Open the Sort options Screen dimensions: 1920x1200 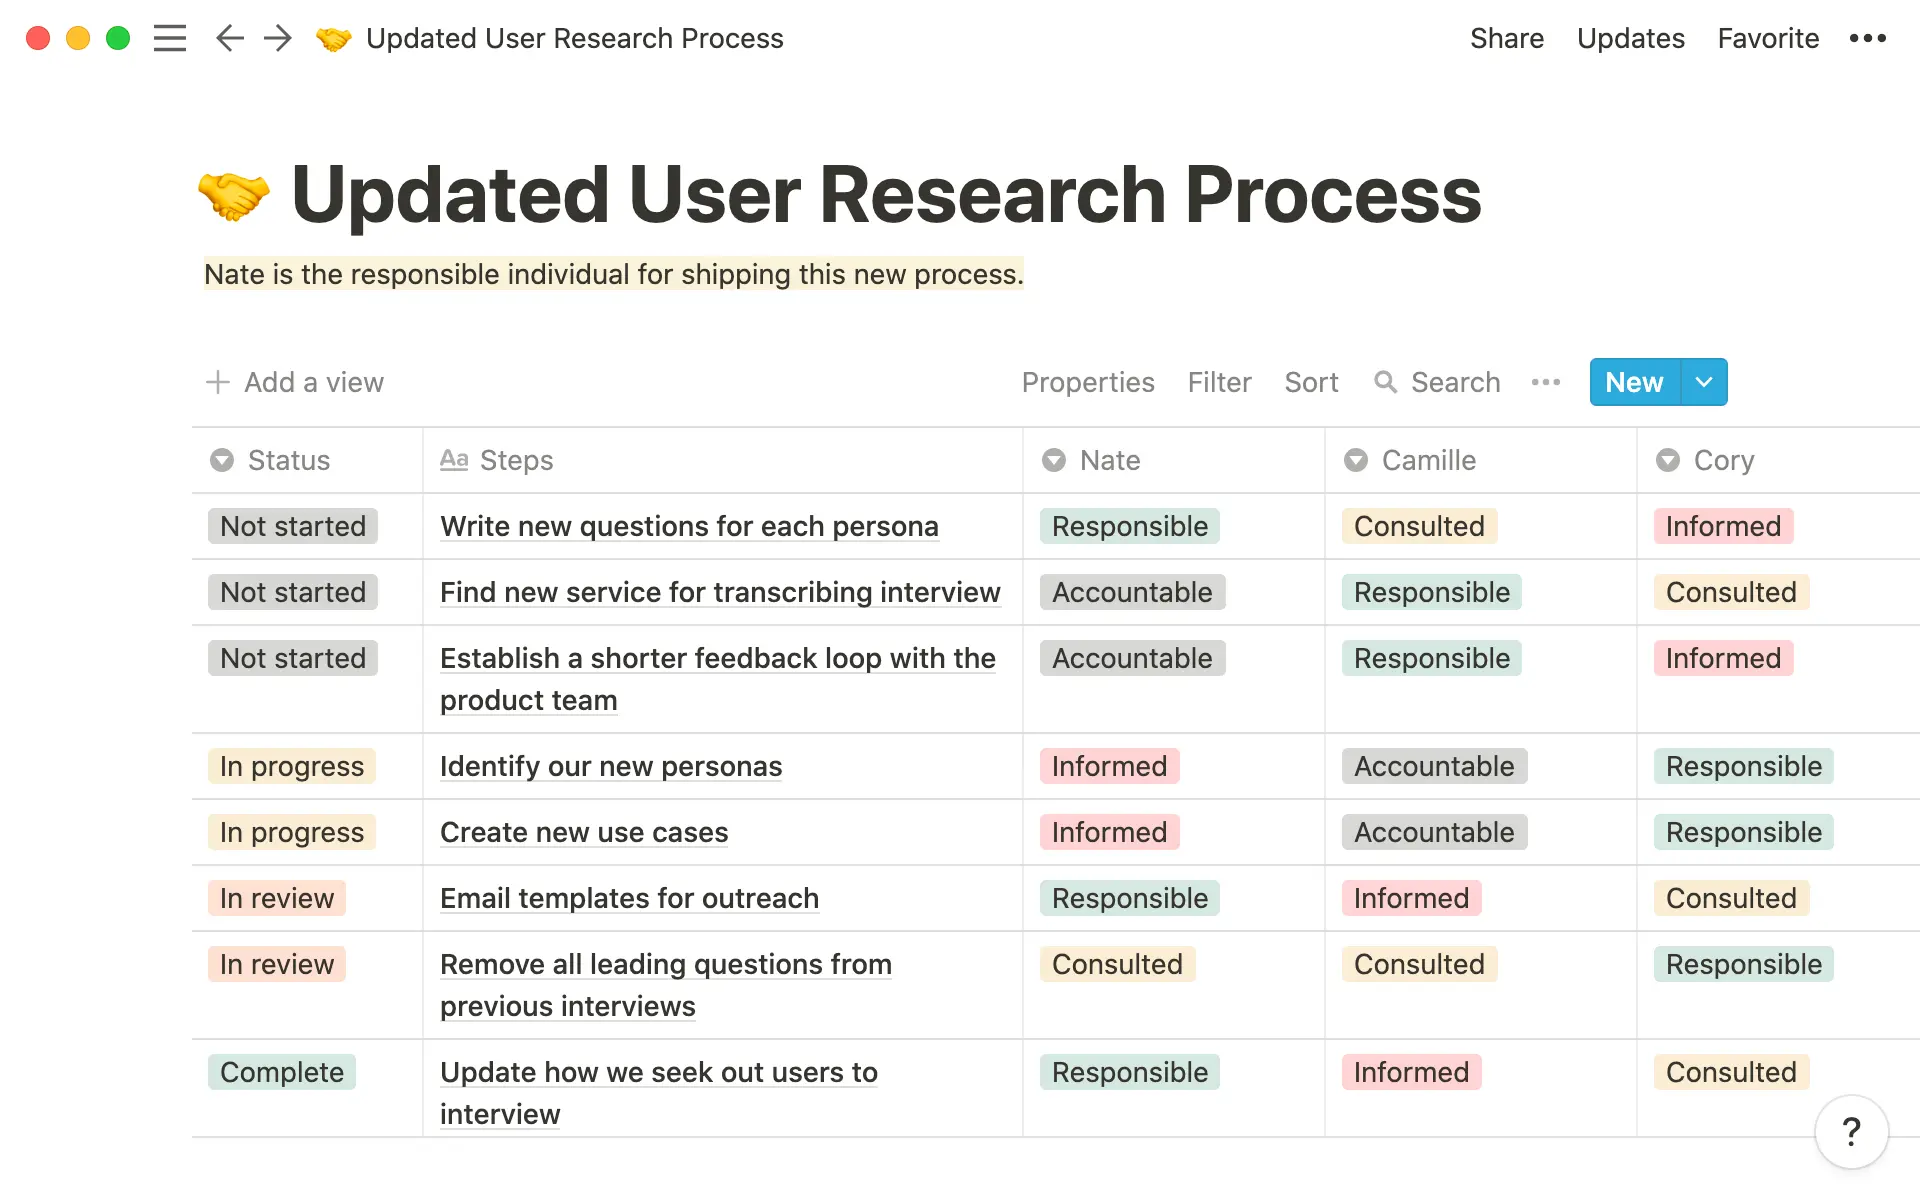point(1311,382)
